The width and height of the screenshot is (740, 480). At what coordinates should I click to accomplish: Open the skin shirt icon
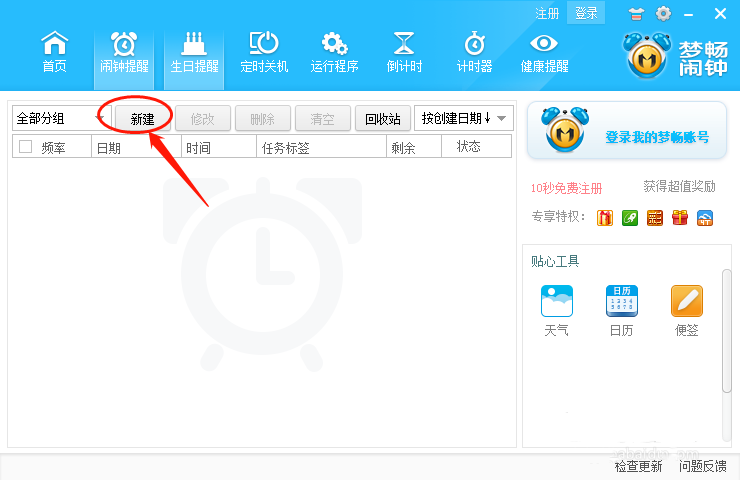(x=636, y=14)
